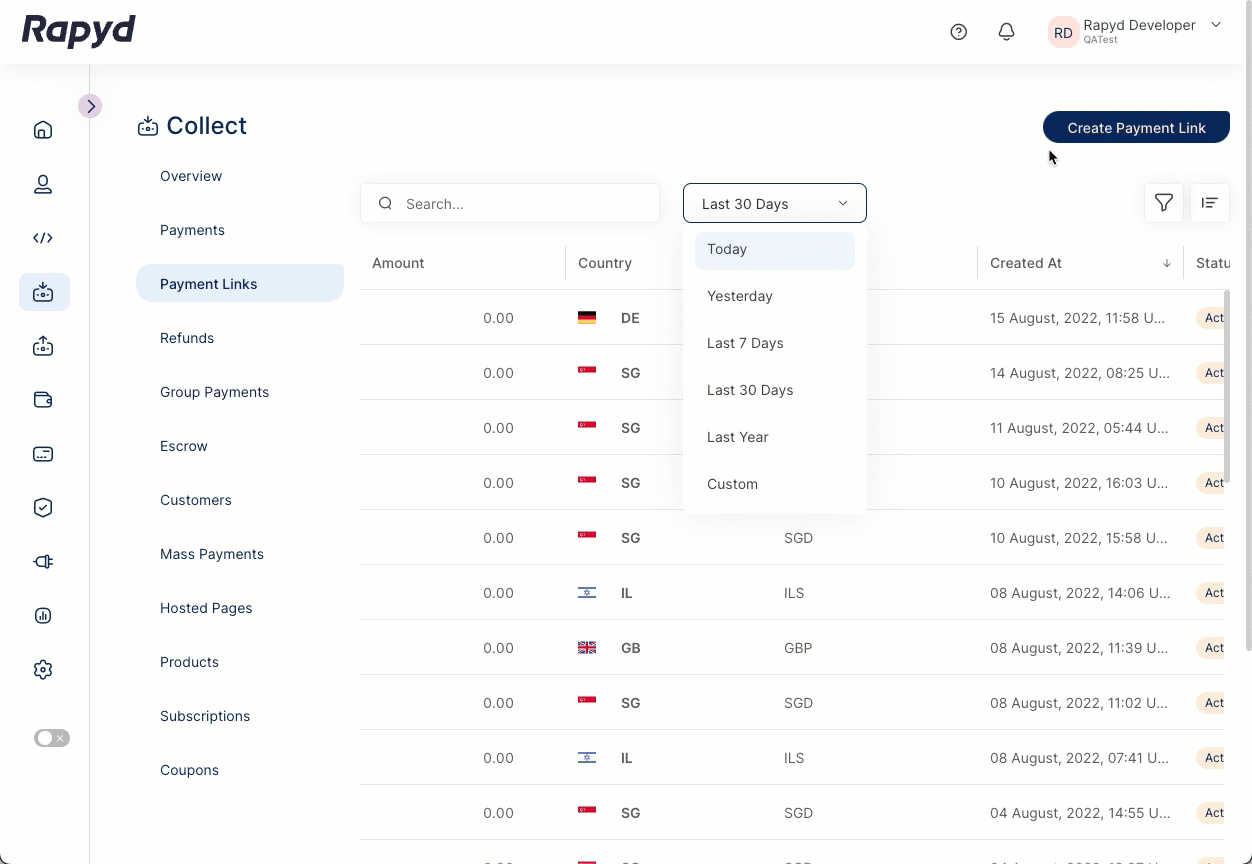This screenshot has width=1252, height=864.
Task: Open the Payments section
Action: coord(192,230)
